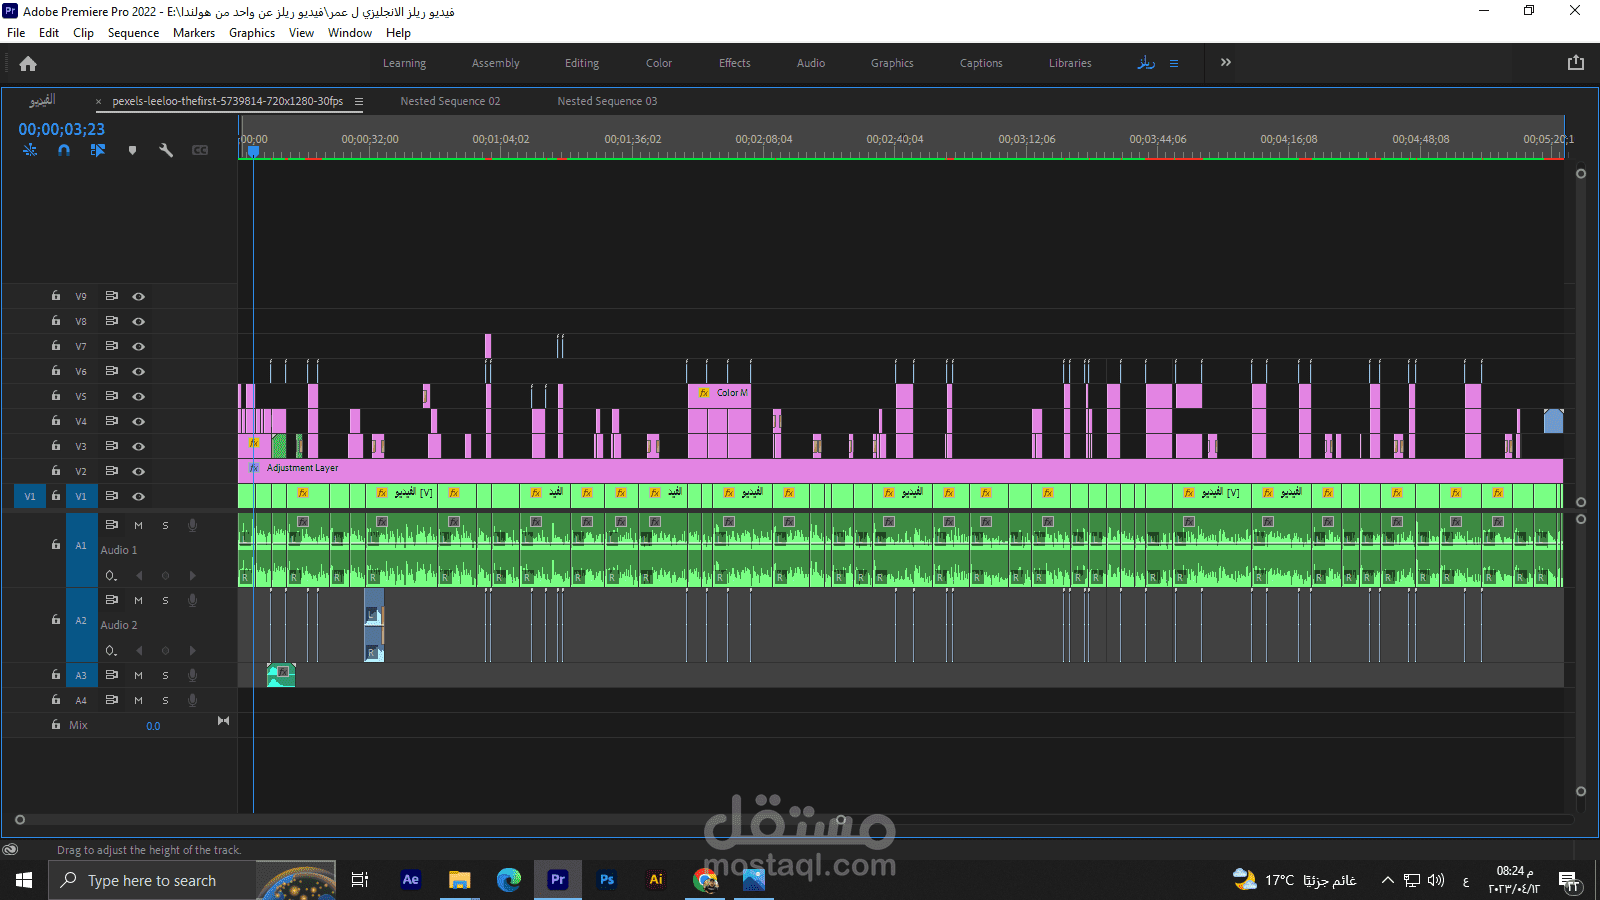
Task: Open the Markers menu
Action: (x=194, y=33)
